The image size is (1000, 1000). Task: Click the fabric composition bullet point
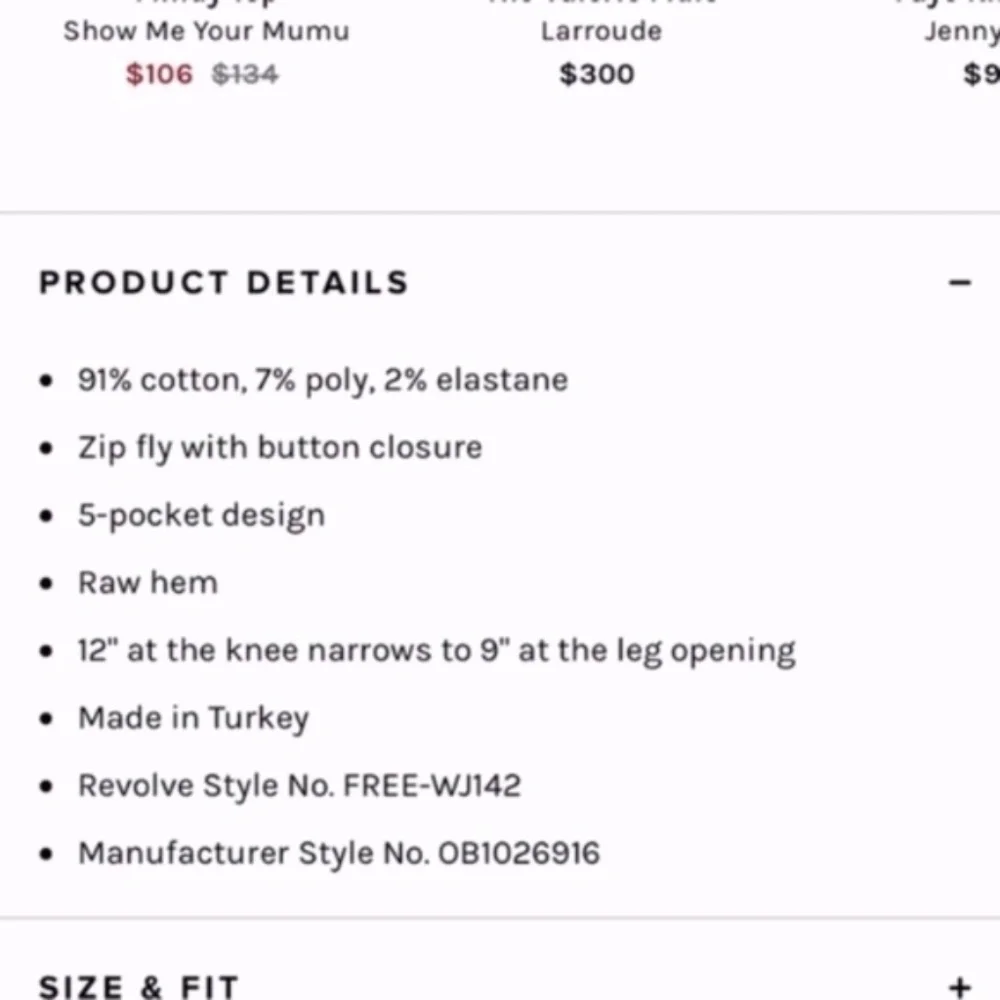(322, 380)
